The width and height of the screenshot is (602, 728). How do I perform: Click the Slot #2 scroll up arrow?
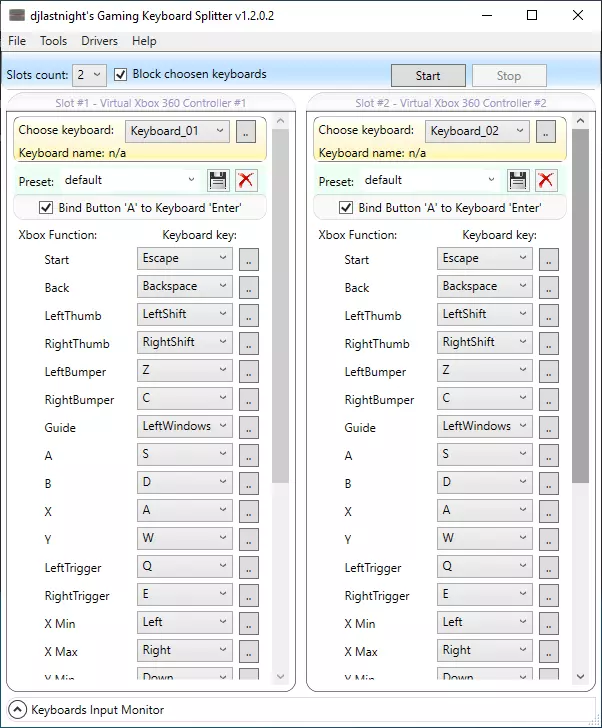tap(580, 121)
